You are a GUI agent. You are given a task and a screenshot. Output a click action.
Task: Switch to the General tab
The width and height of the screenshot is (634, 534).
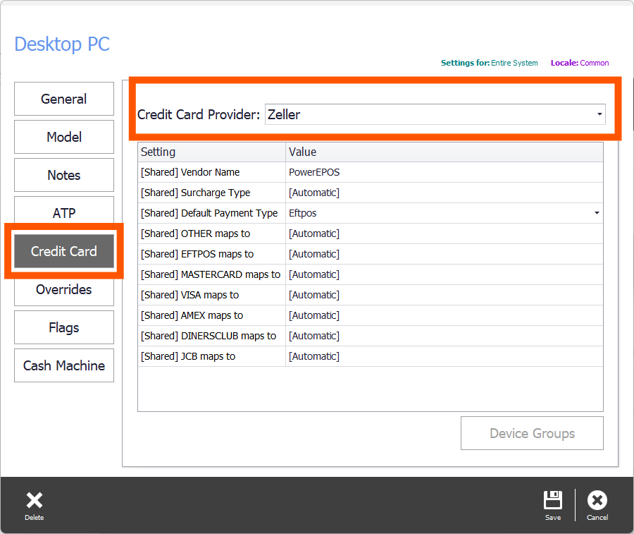click(64, 99)
